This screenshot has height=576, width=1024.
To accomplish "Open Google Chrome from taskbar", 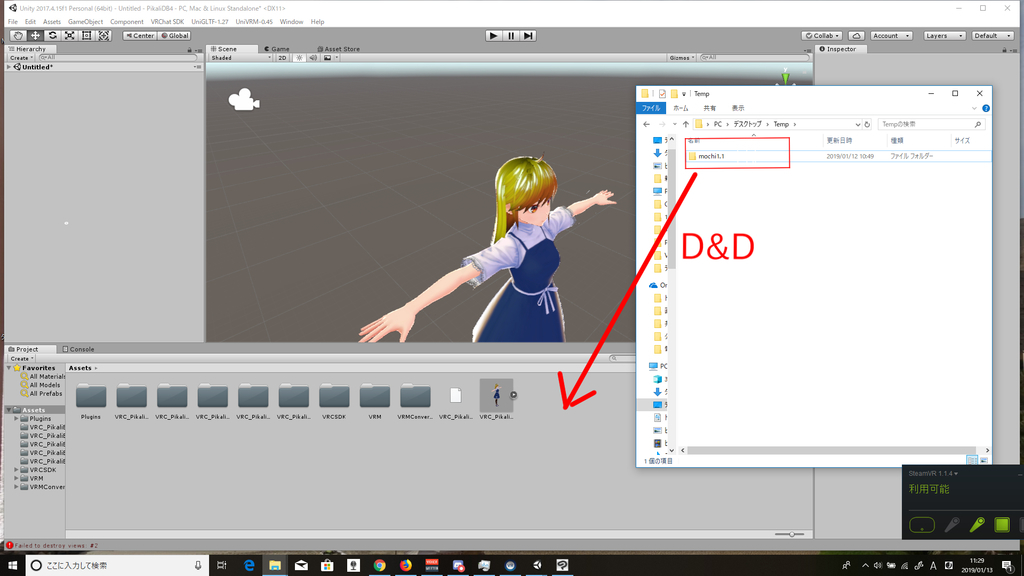I will tap(379, 565).
